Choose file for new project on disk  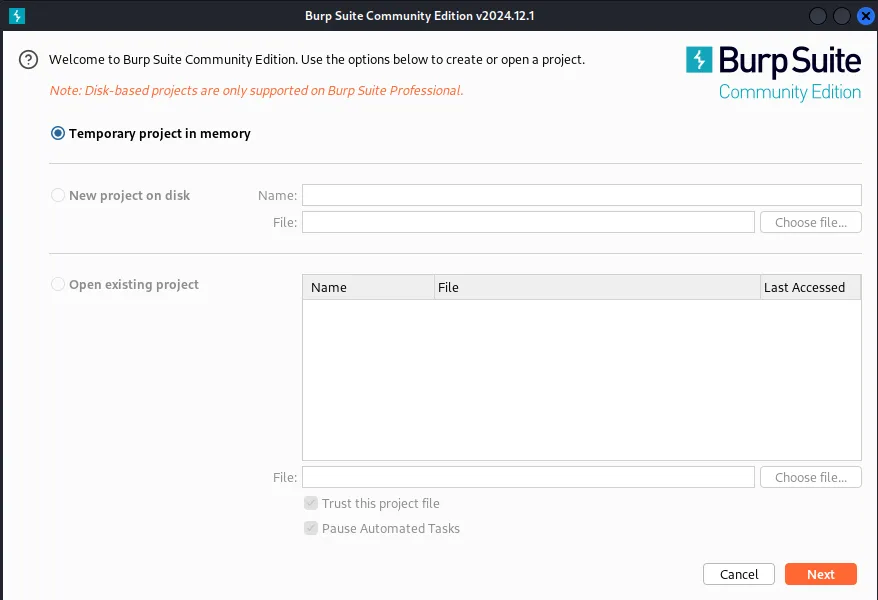pos(810,222)
